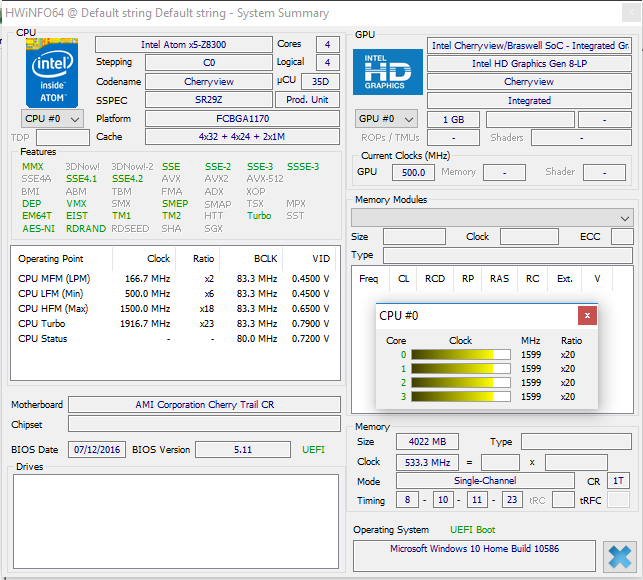The image size is (643, 580).
Task: Click the Stepping C0 field
Action: click(209, 62)
